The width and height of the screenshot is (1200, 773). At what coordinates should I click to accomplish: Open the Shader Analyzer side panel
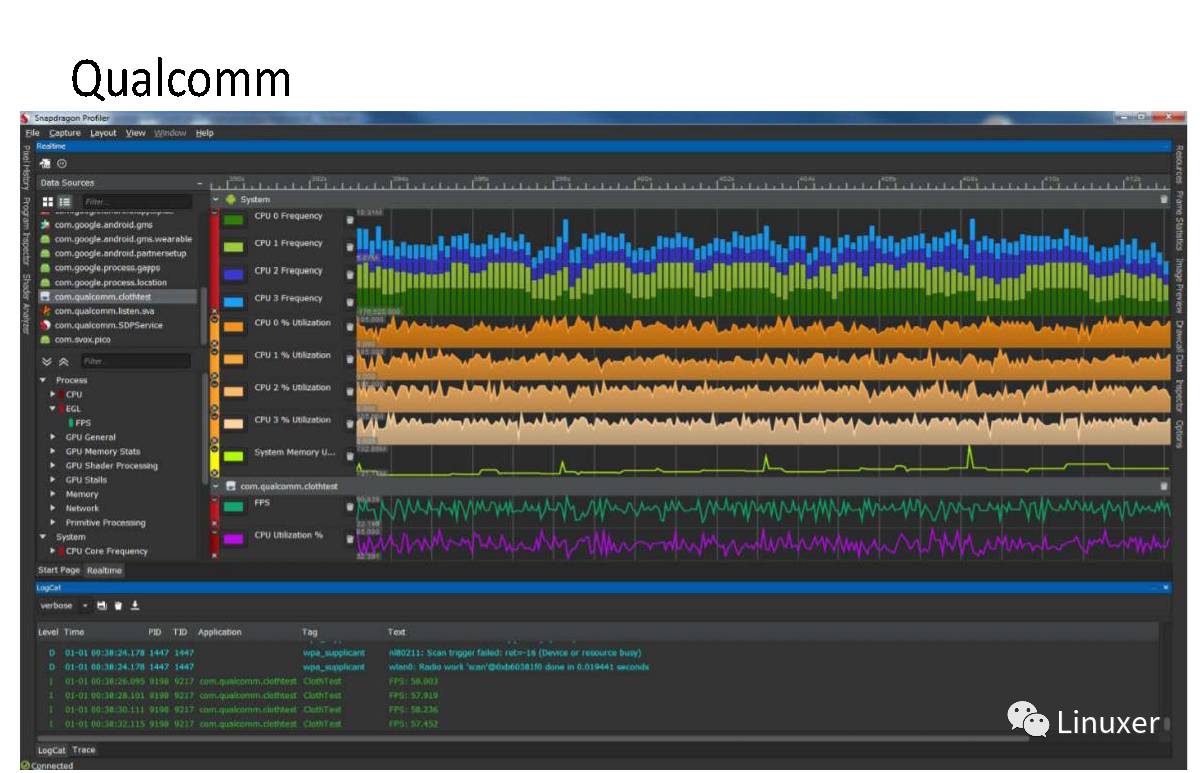coord(27,304)
